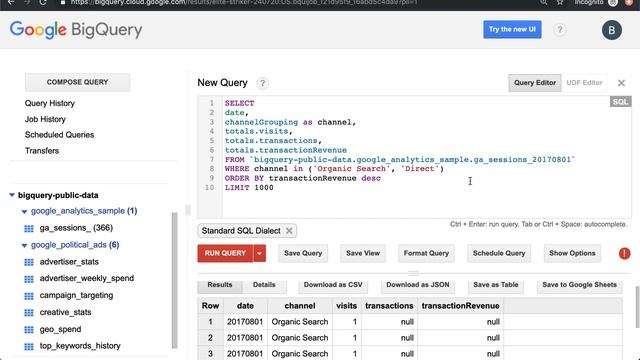The height and width of the screenshot is (360, 640).
Task: Open Scheduled Queries
Action: point(60,135)
